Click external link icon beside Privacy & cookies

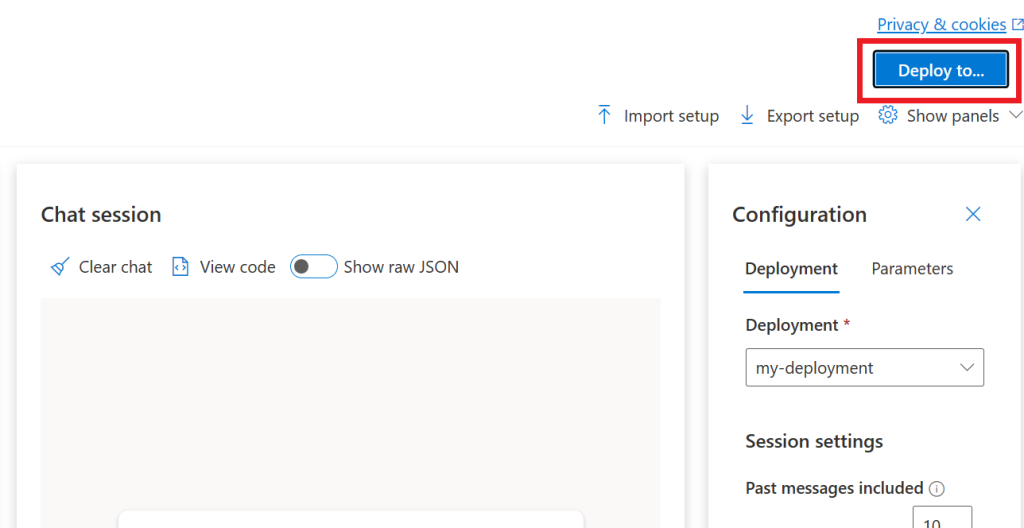point(1017,25)
